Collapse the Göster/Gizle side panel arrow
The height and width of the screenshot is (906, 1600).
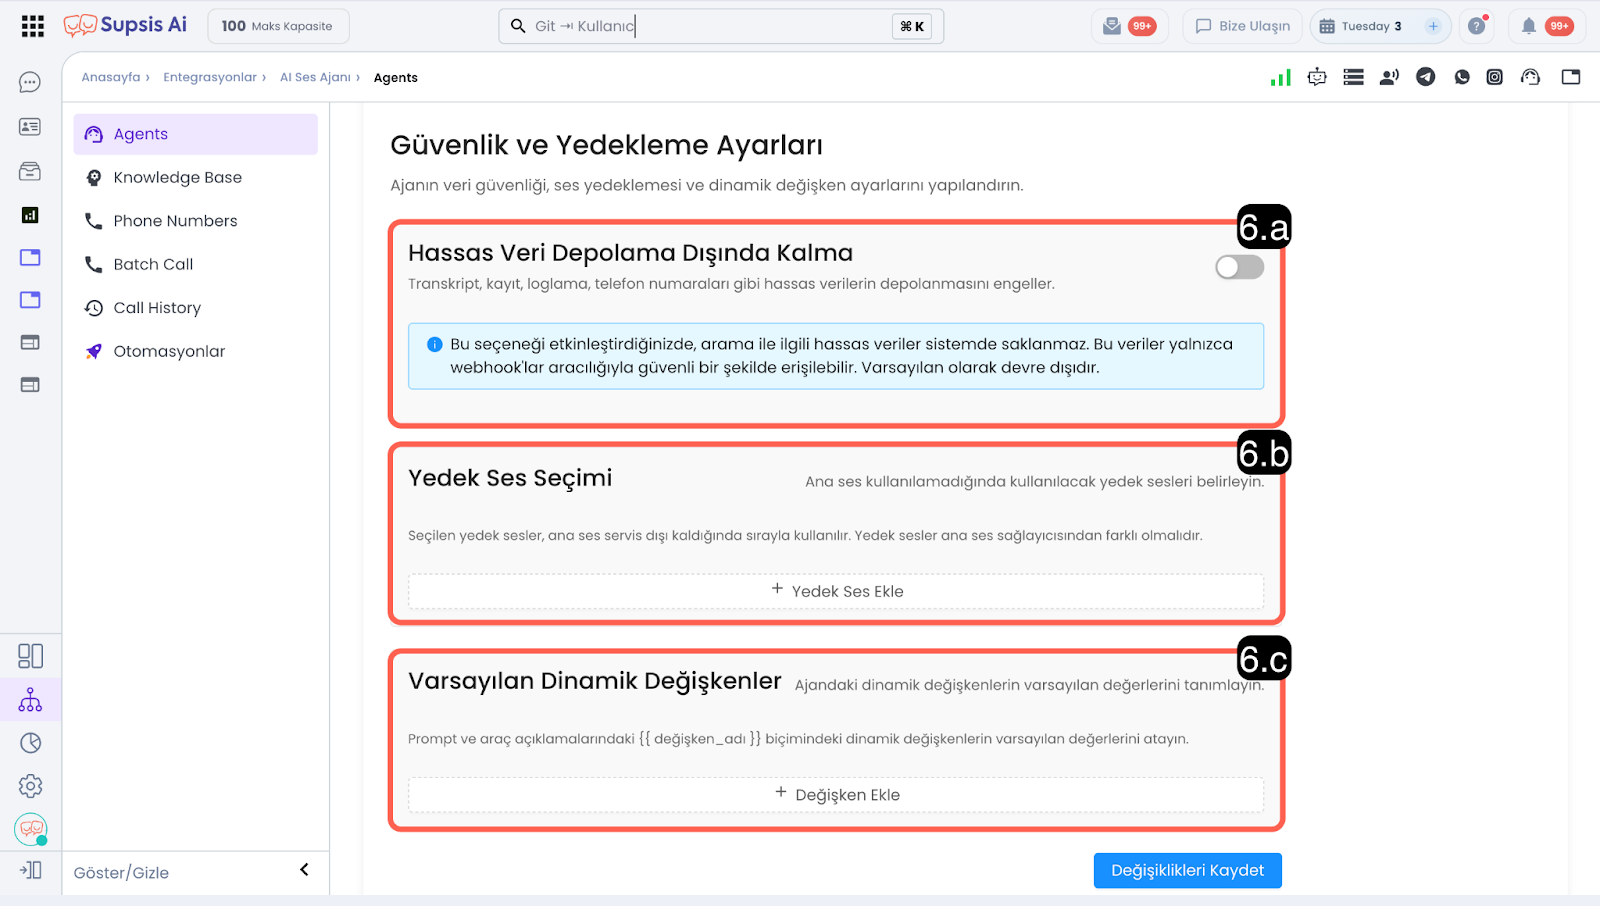point(304,870)
